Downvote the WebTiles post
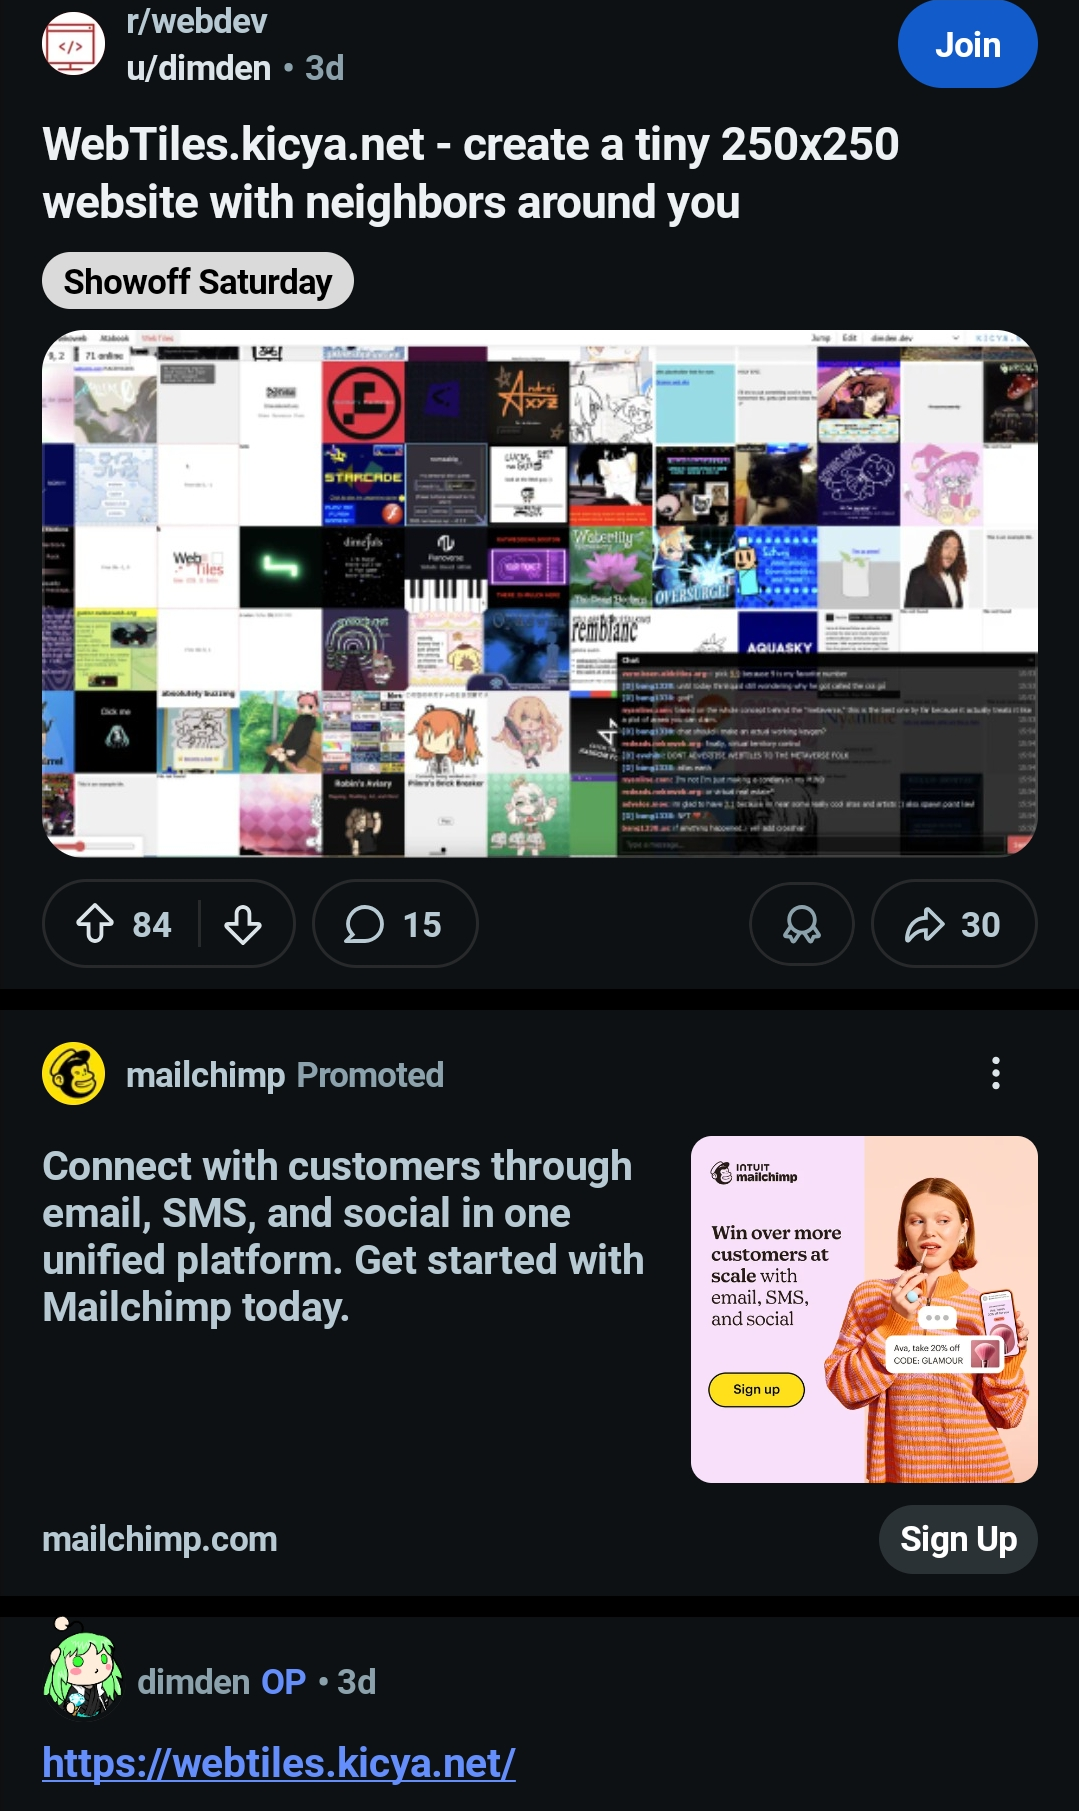 pos(243,924)
